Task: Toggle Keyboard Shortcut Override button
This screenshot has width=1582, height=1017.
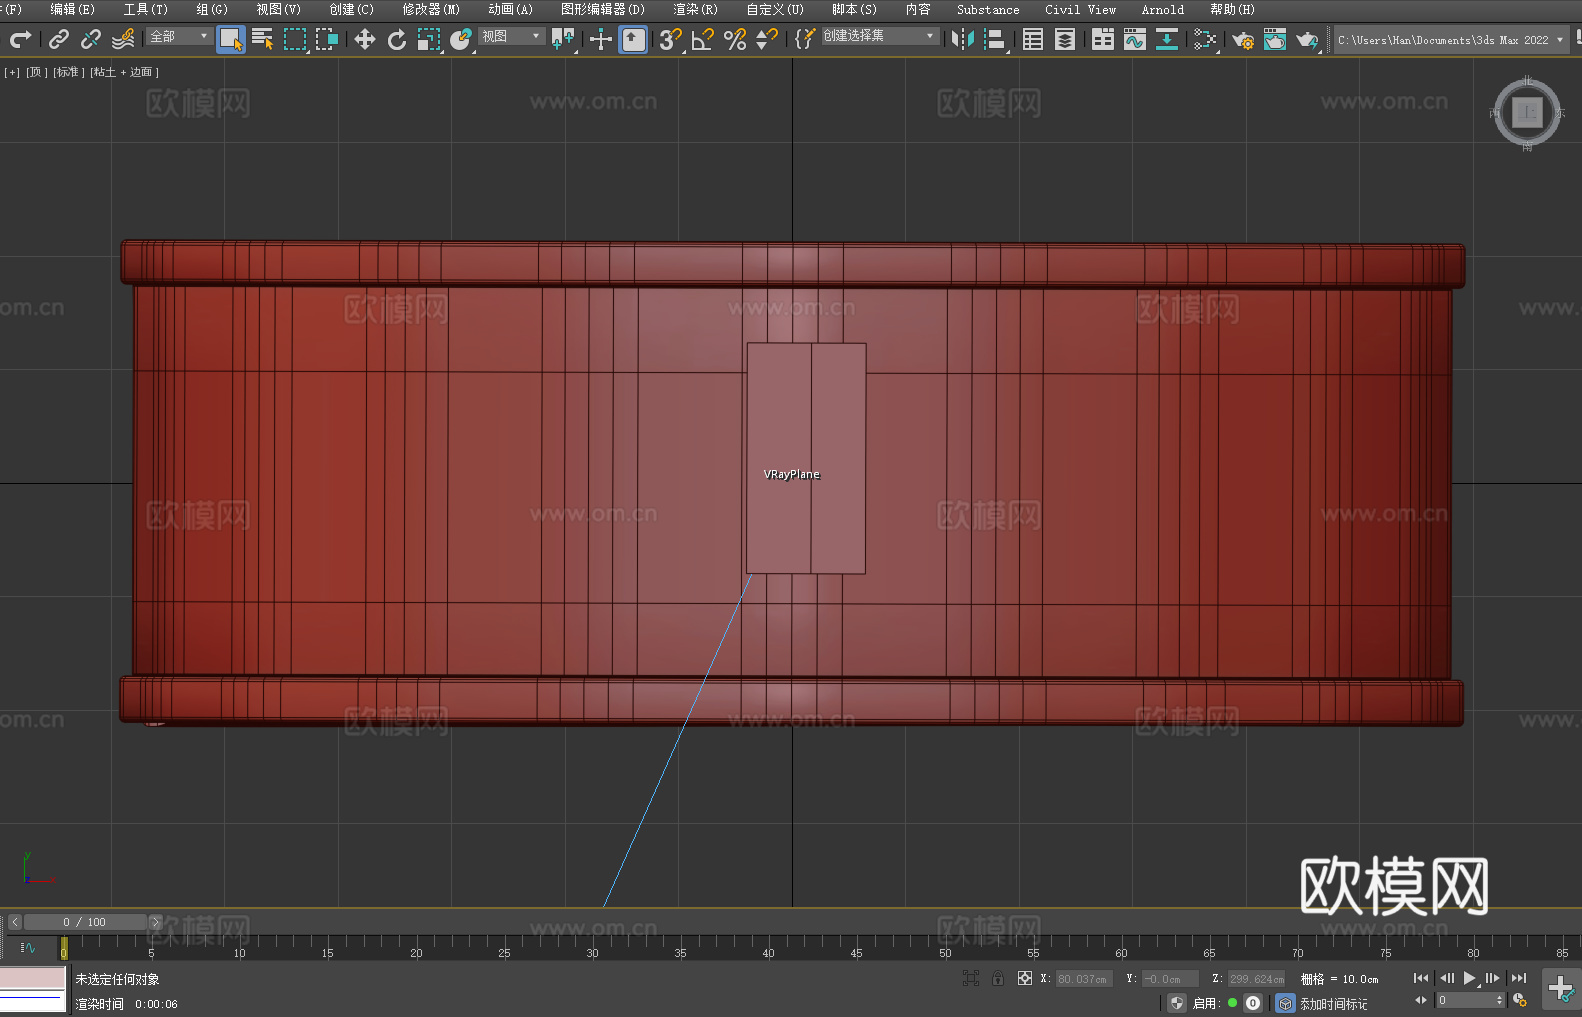Action: [x=633, y=39]
